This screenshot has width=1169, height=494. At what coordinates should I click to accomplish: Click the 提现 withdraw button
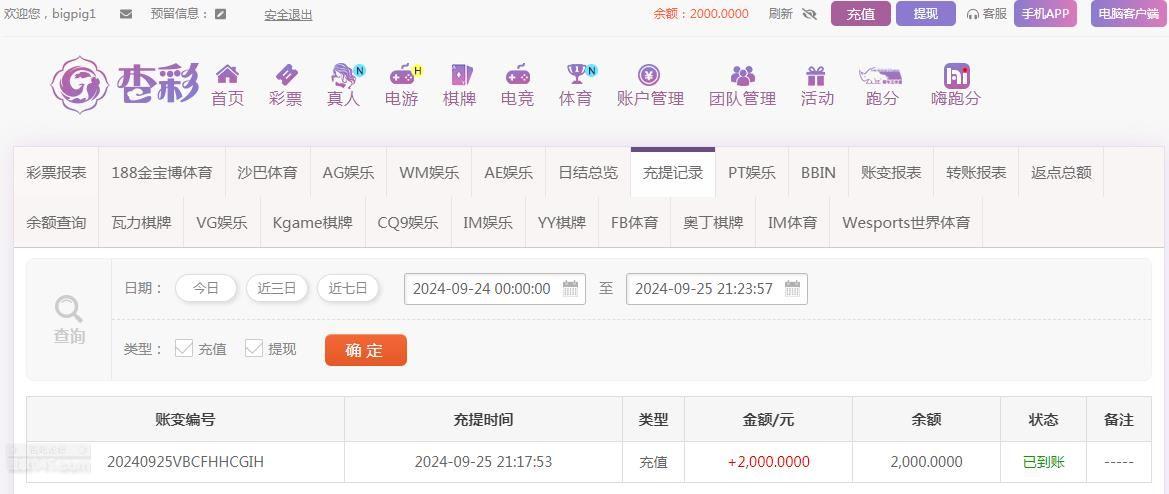click(926, 13)
